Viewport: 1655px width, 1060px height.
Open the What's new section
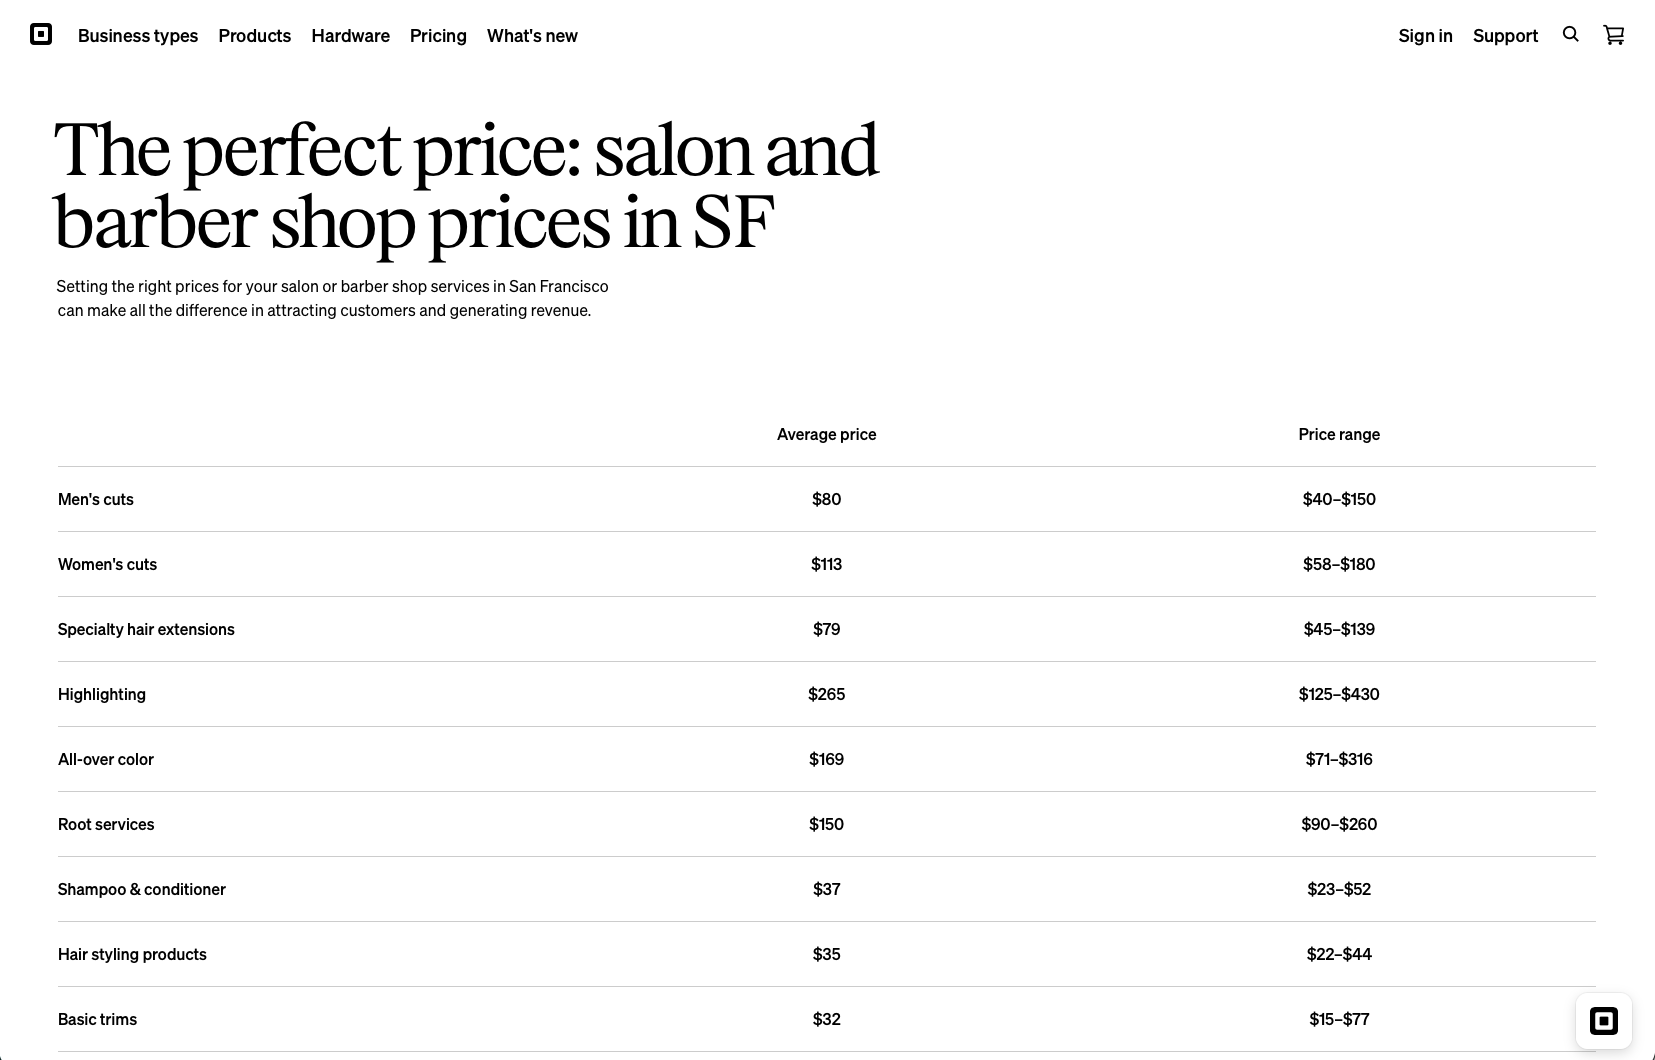[x=532, y=36]
